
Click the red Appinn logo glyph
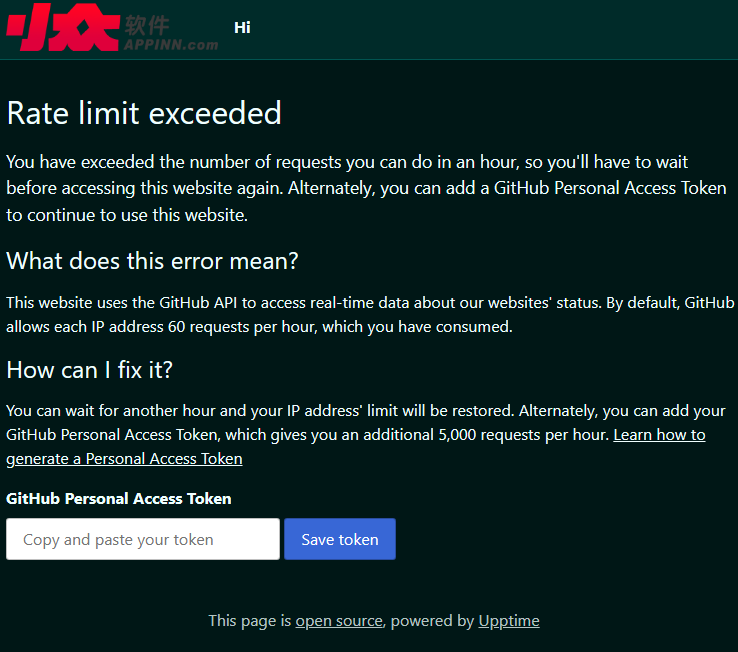click(62, 28)
